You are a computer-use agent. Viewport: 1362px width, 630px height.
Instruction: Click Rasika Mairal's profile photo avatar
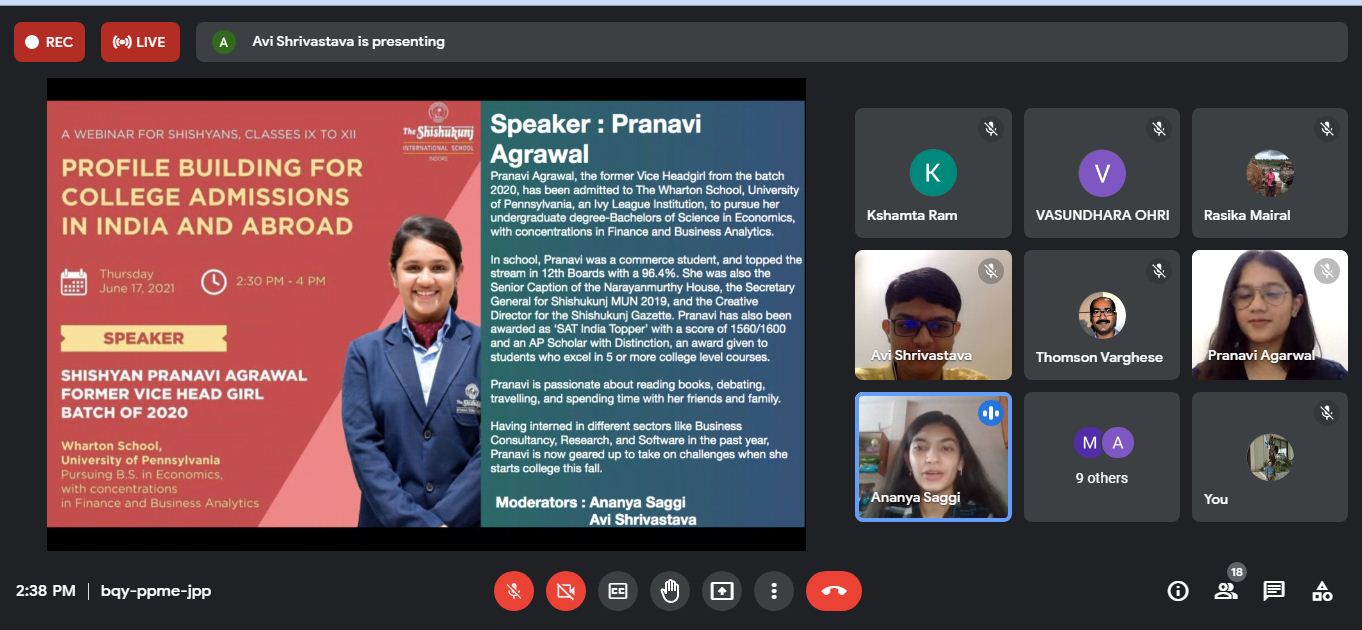coord(1270,173)
